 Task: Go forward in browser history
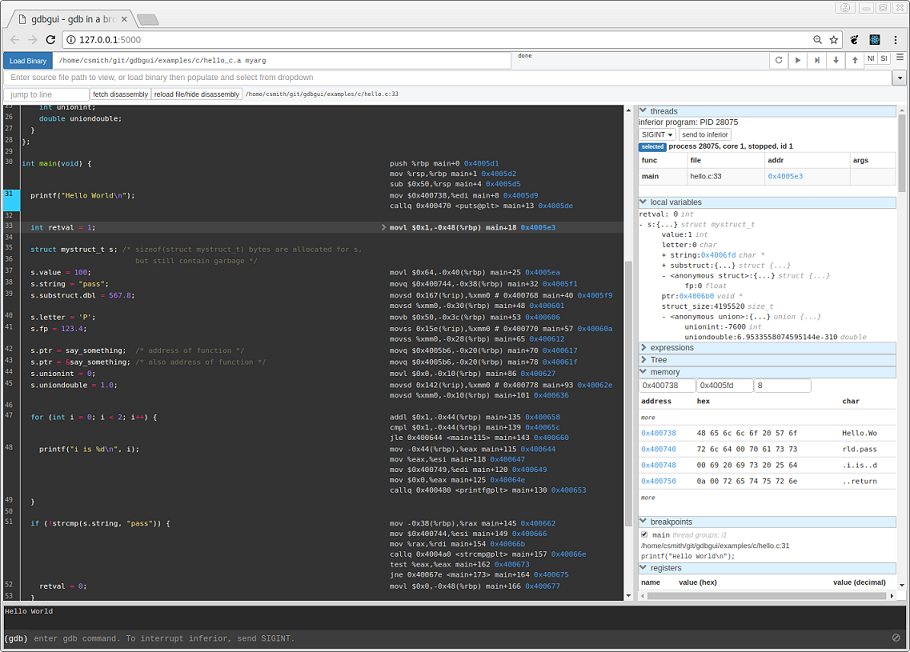pyautogui.click(x=32, y=39)
